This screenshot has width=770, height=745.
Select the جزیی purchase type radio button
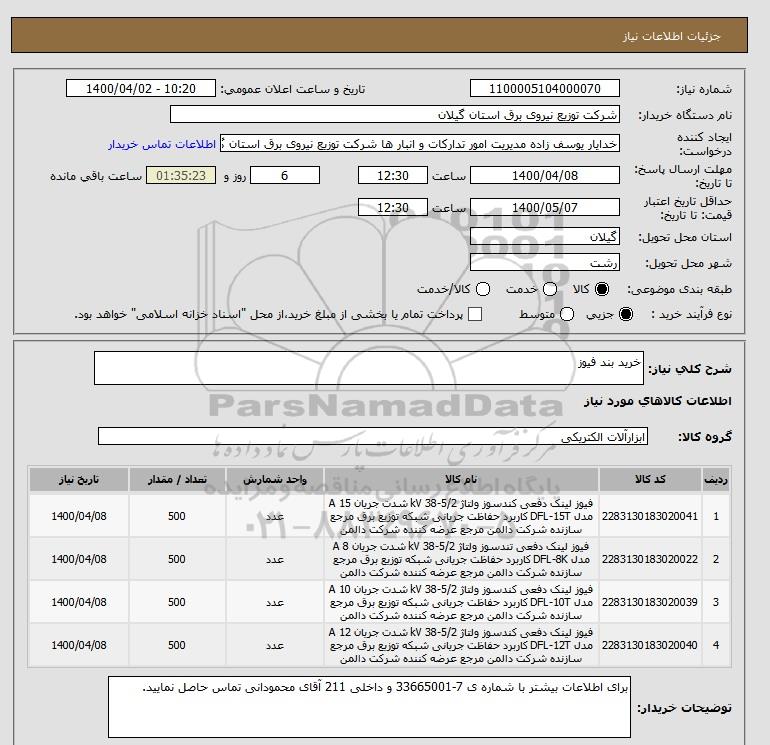[x=626, y=314]
